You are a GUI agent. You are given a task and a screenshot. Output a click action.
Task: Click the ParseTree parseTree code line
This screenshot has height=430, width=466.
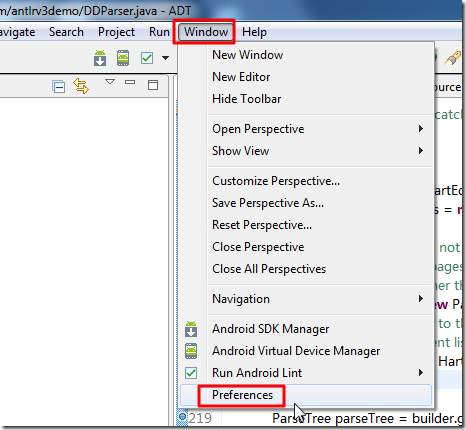point(367,418)
